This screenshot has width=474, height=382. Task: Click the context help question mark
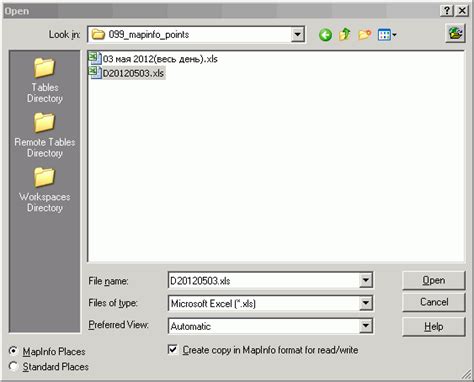(447, 11)
